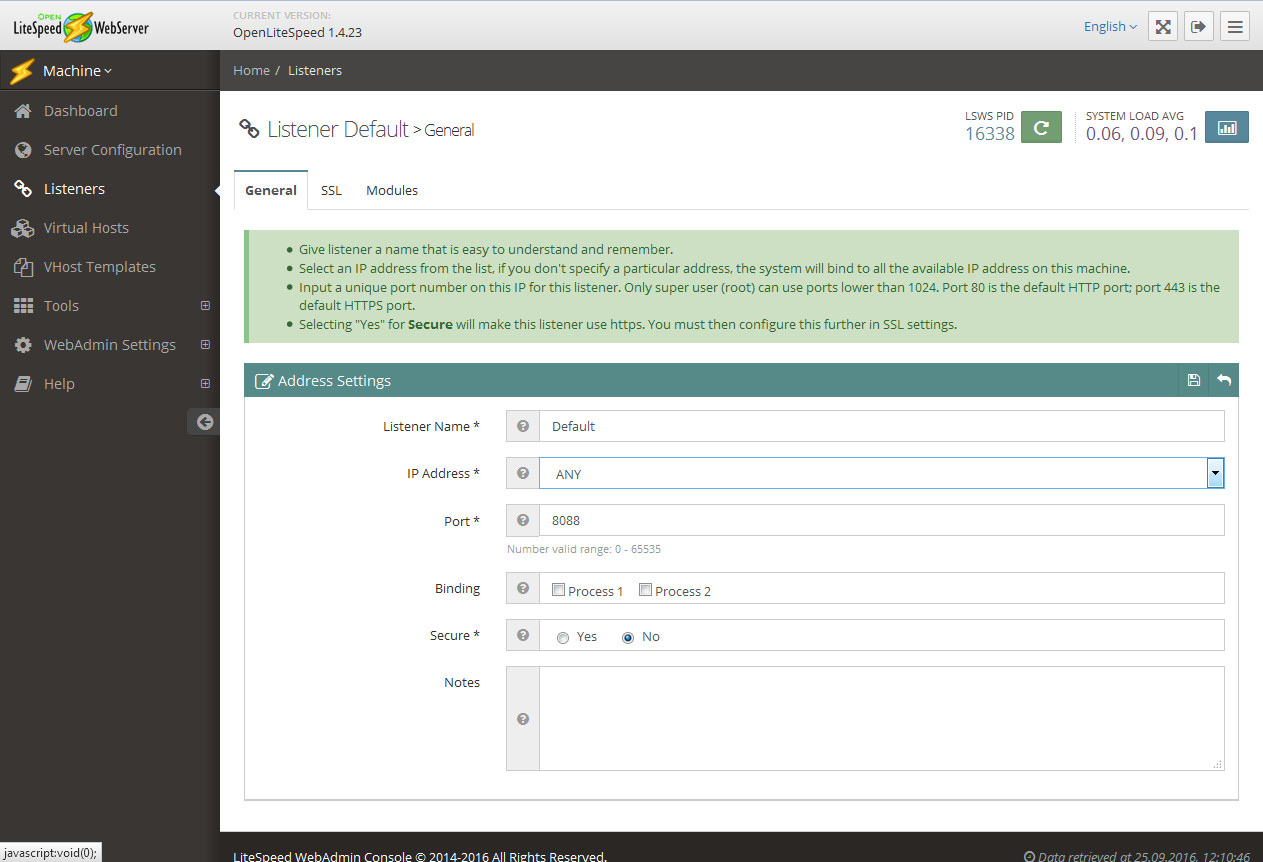The image size is (1263, 862).
Task: Click the Listeners breadcrumb
Action: coord(315,70)
